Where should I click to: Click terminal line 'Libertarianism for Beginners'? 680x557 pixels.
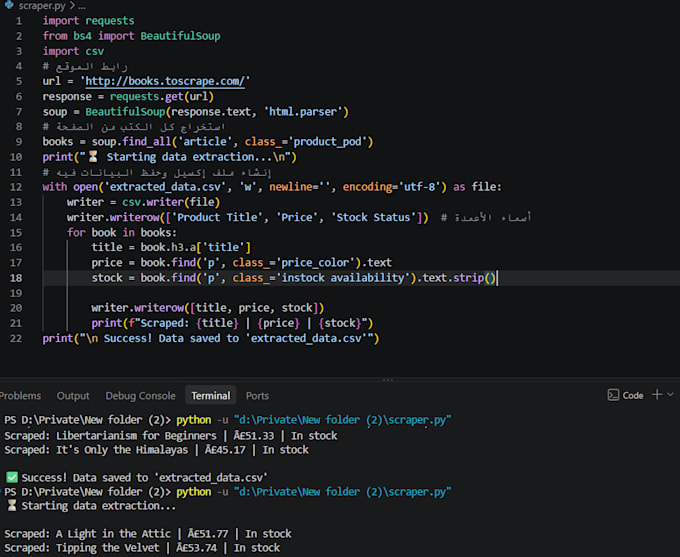(x=171, y=436)
